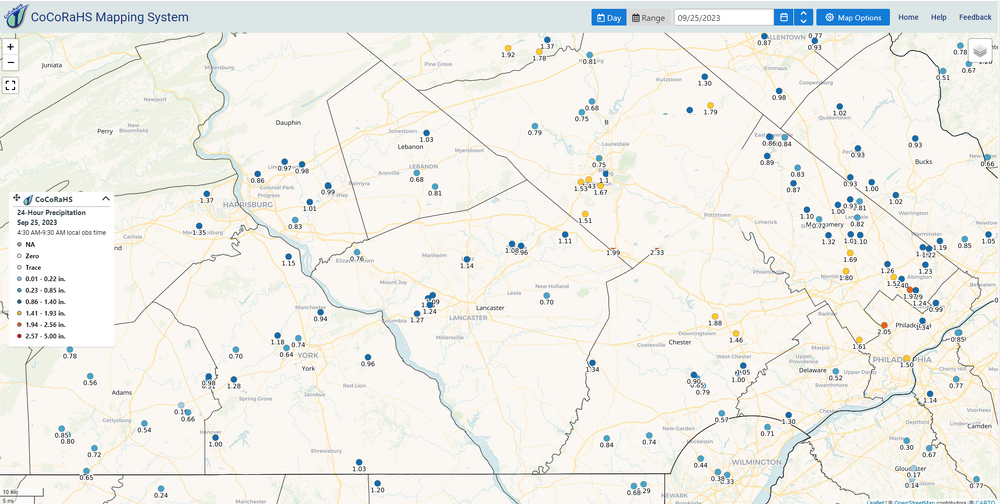Screen dimensions: 1000x504
Task: Toggle fullscreen map view
Action: coord(10,85)
